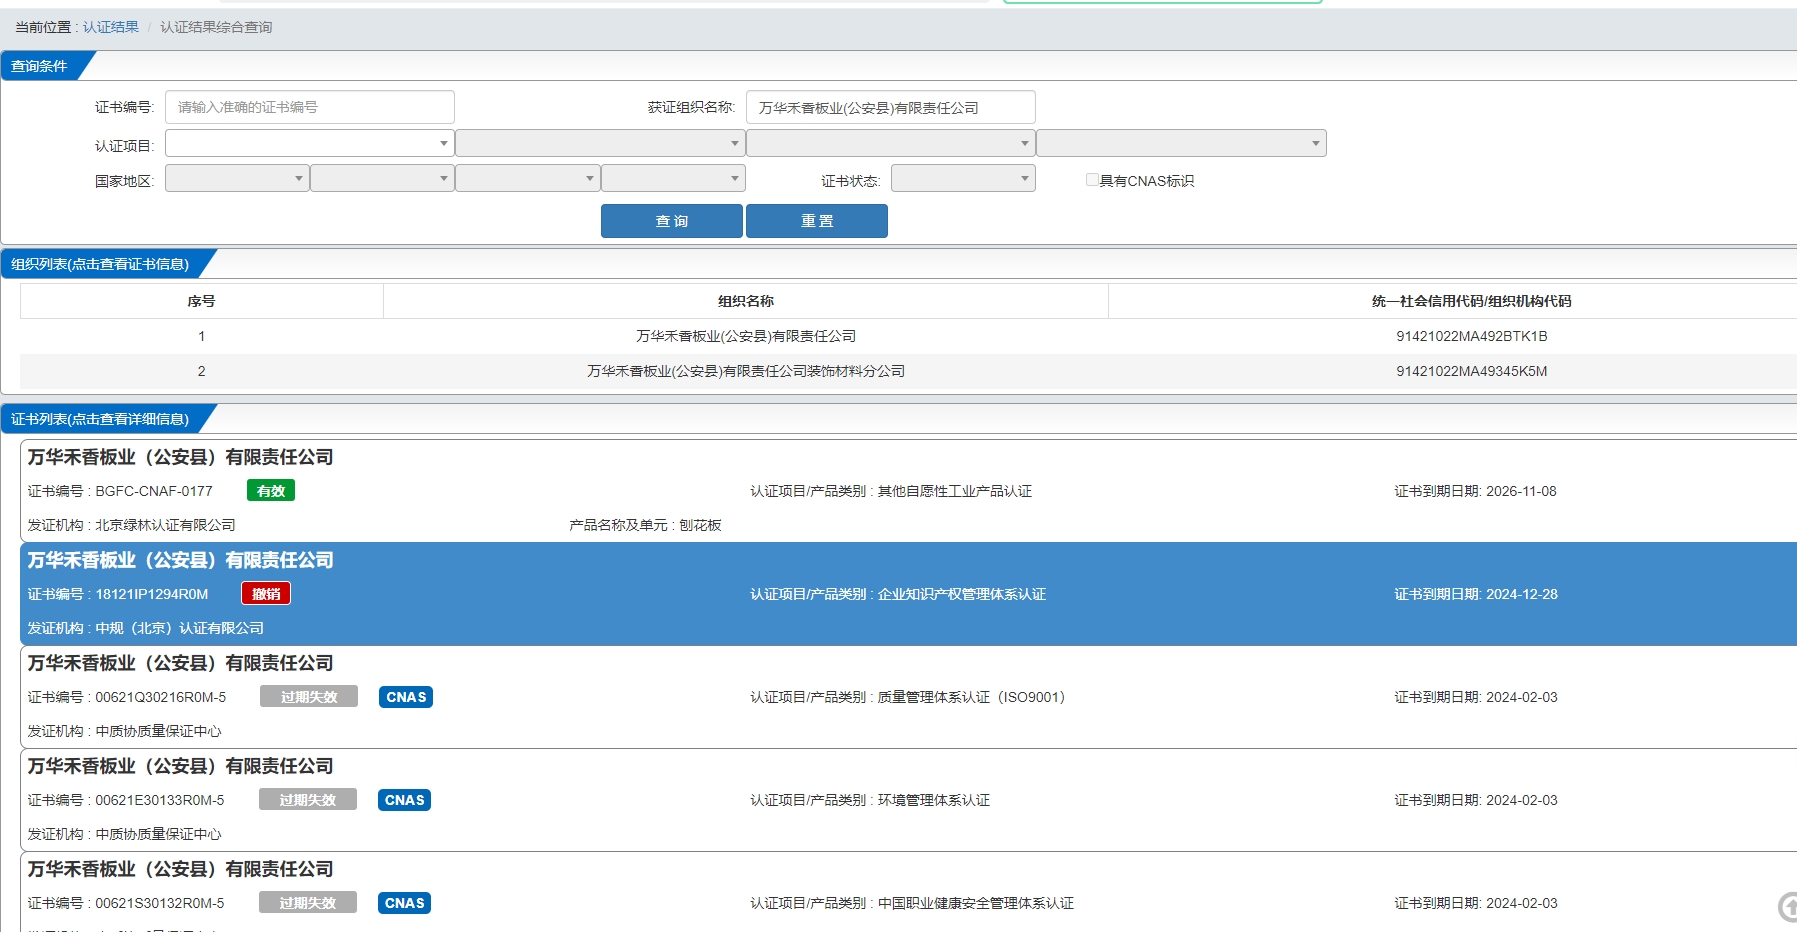Image resolution: width=1797 pixels, height=932 pixels.
Task: Click 环境管理体系认证 category text
Action: (934, 800)
